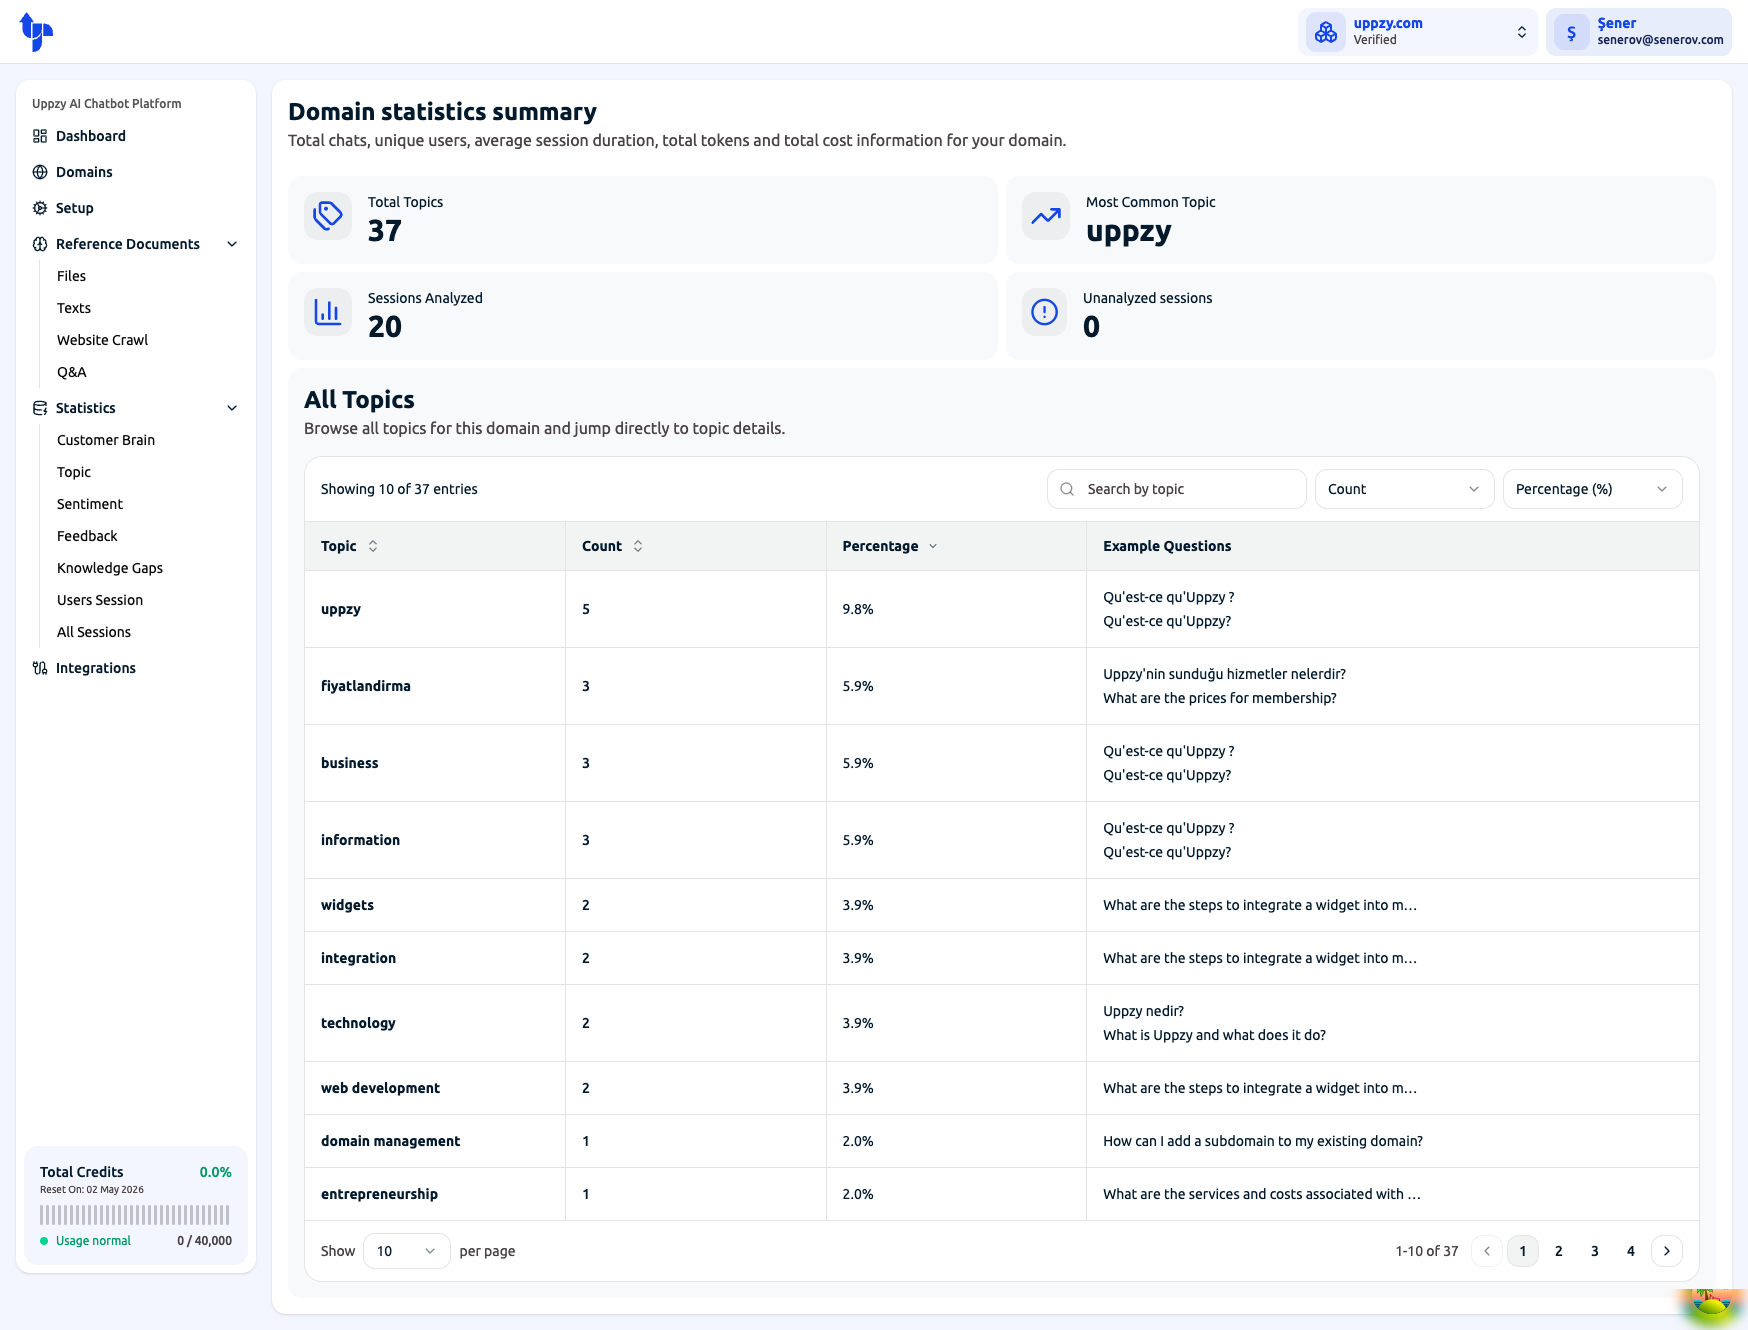Open the Knowledge Gaps page
Image resolution: width=1748 pixels, height=1330 pixels.
point(110,568)
